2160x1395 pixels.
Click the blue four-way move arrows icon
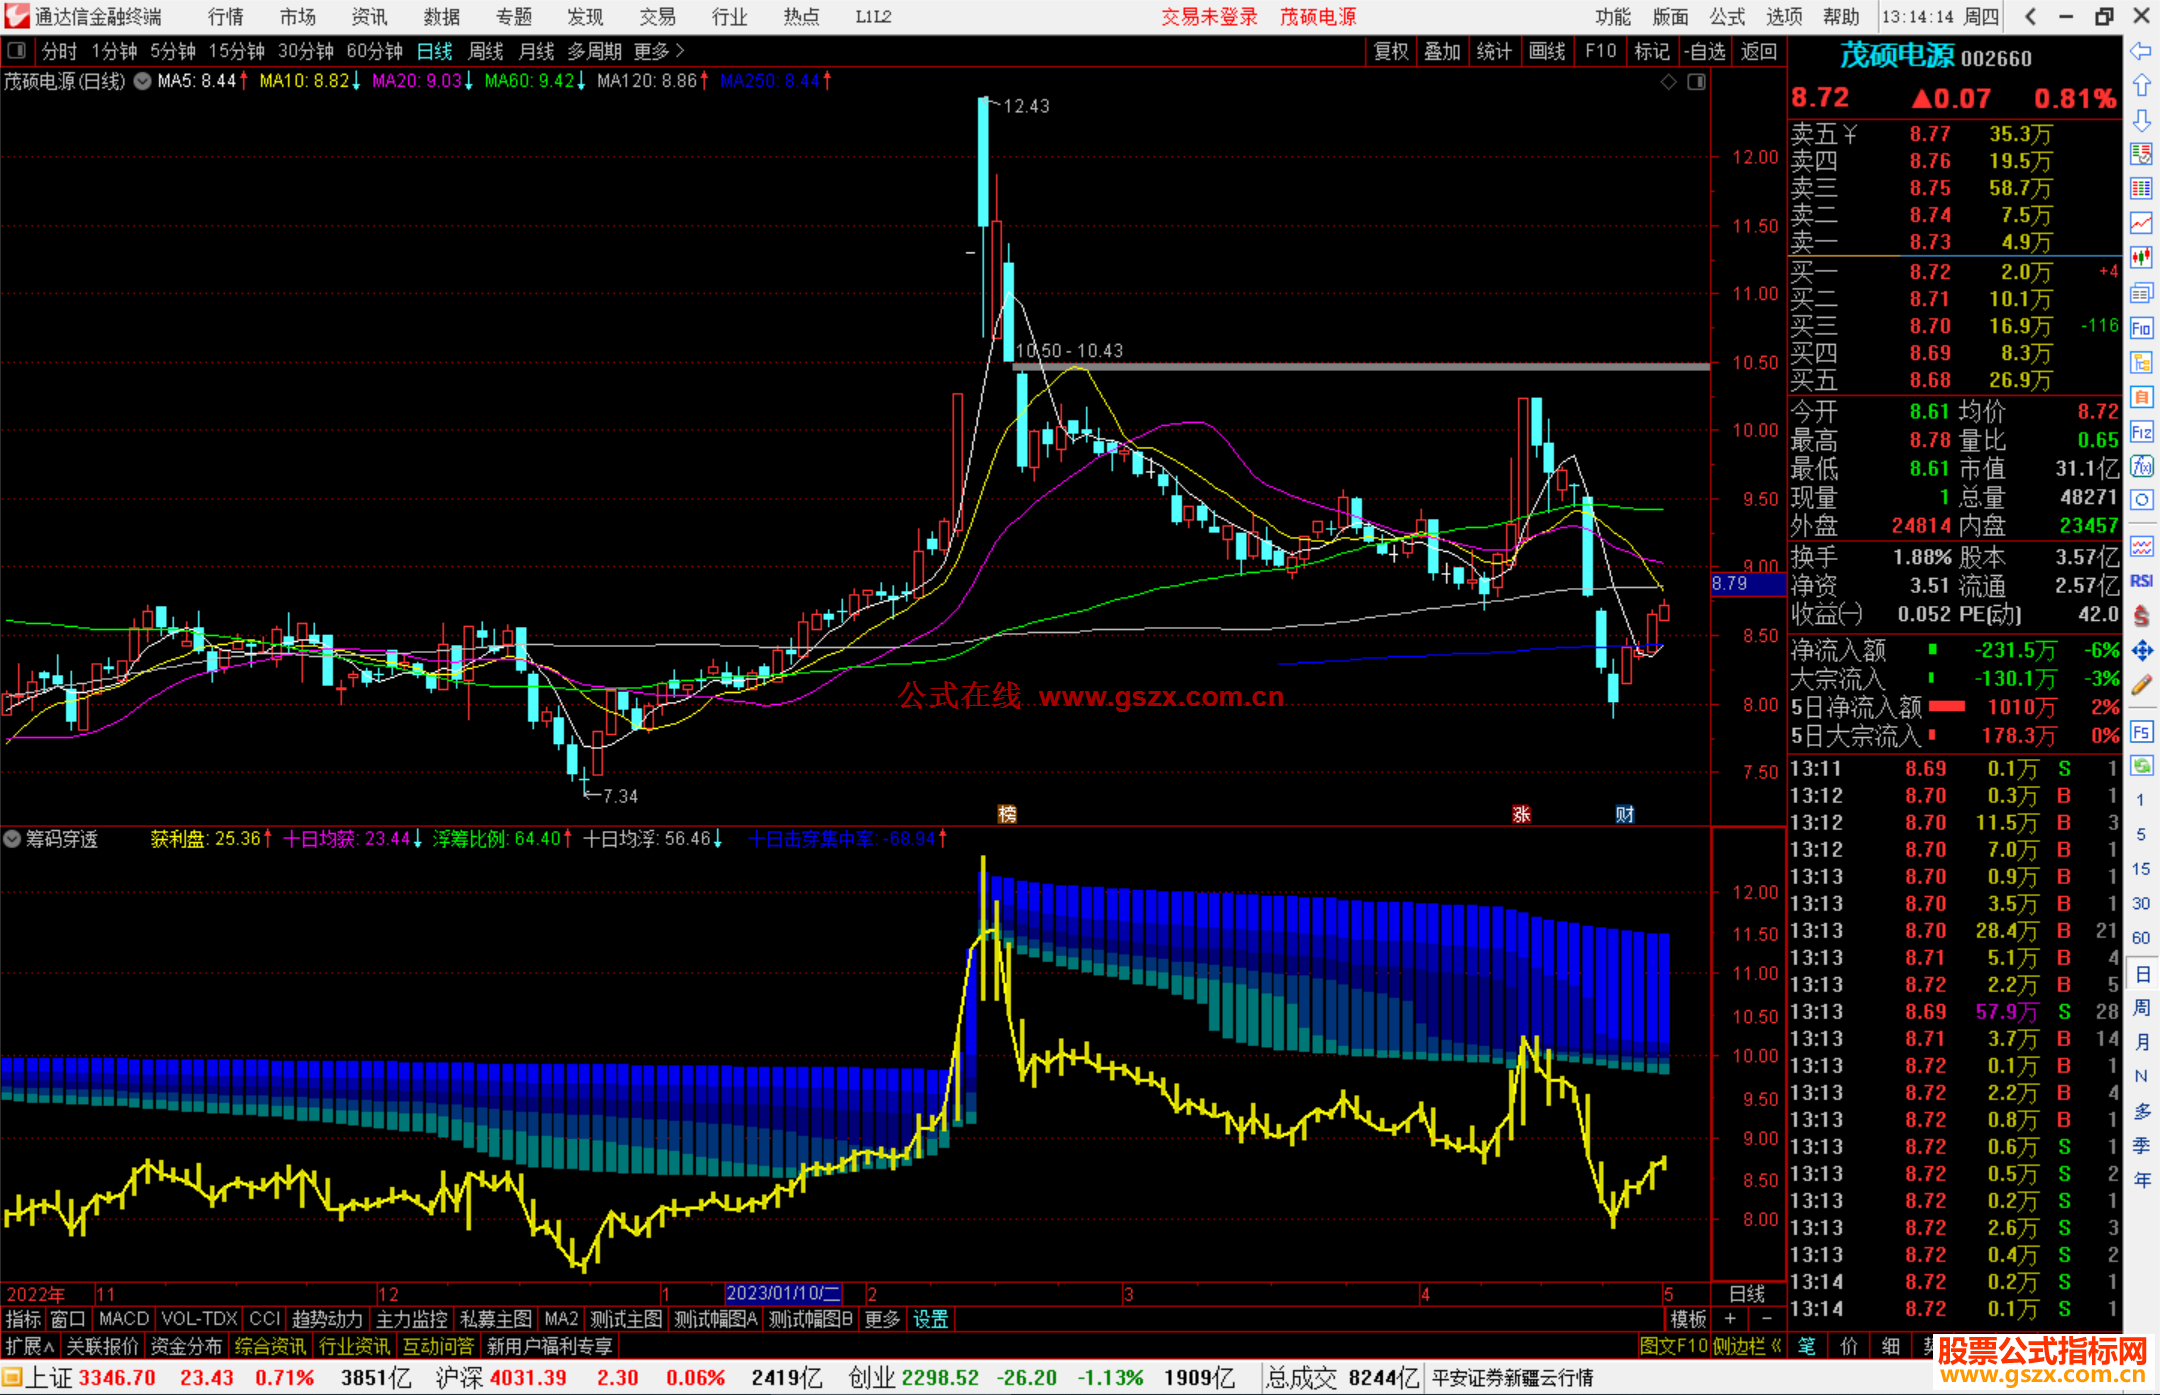click(x=2141, y=651)
